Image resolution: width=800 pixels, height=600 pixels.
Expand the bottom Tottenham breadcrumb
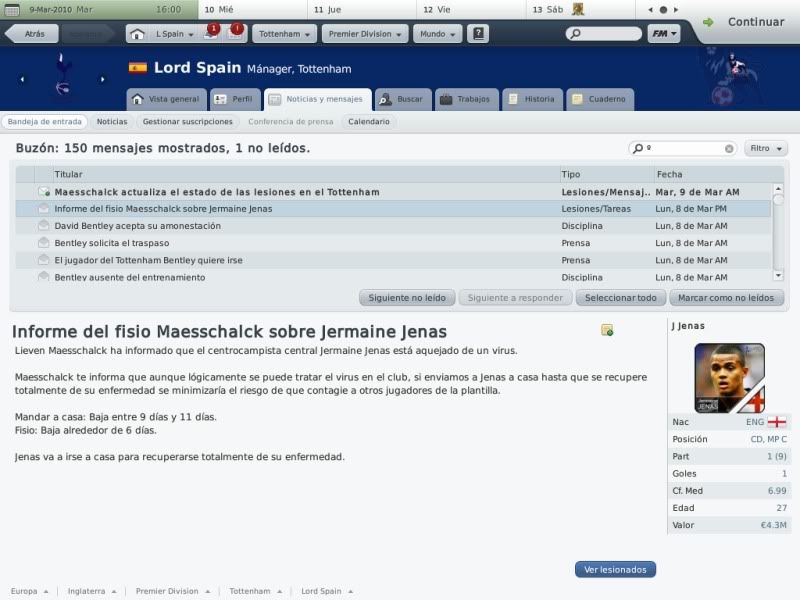(x=255, y=591)
